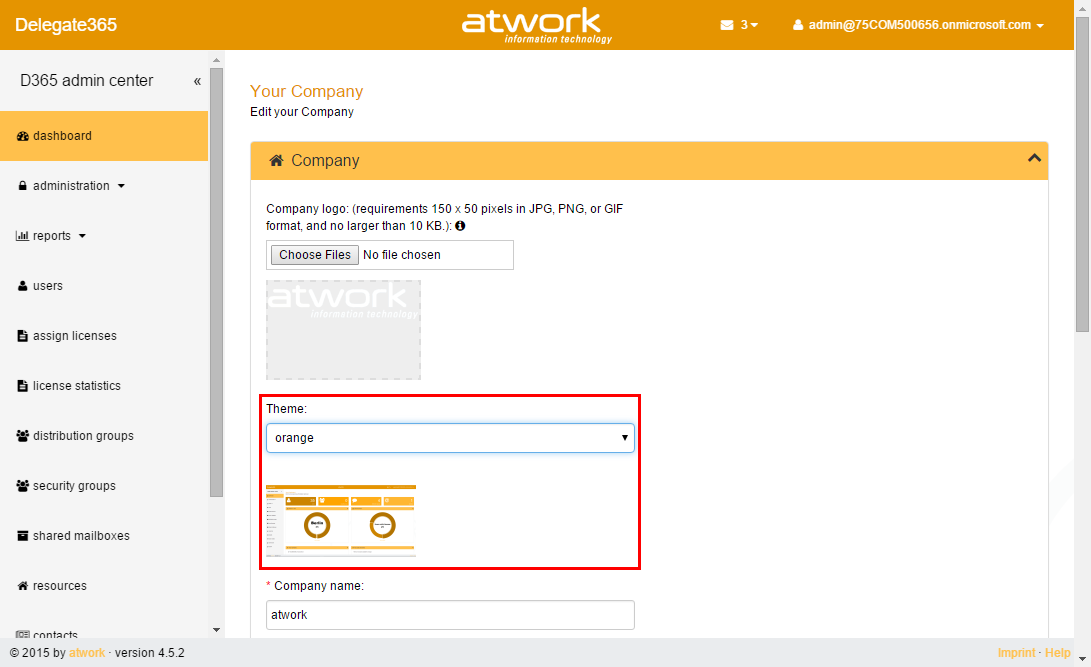Viewport: 1091px width, 667px height.
Task: Click the company logo preview image
Action: [344, 330]
